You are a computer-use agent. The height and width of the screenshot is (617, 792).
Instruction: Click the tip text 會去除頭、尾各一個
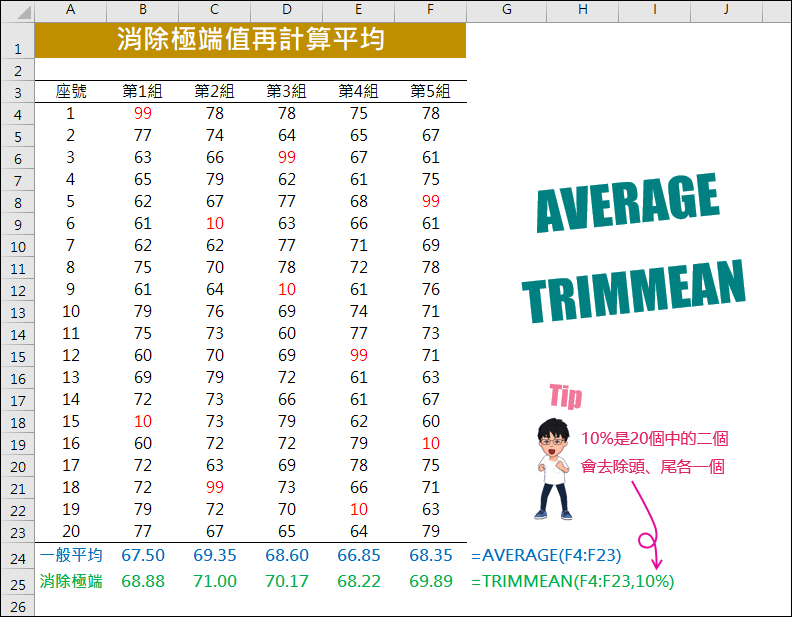pyautogui.click(x=653, y=467)
